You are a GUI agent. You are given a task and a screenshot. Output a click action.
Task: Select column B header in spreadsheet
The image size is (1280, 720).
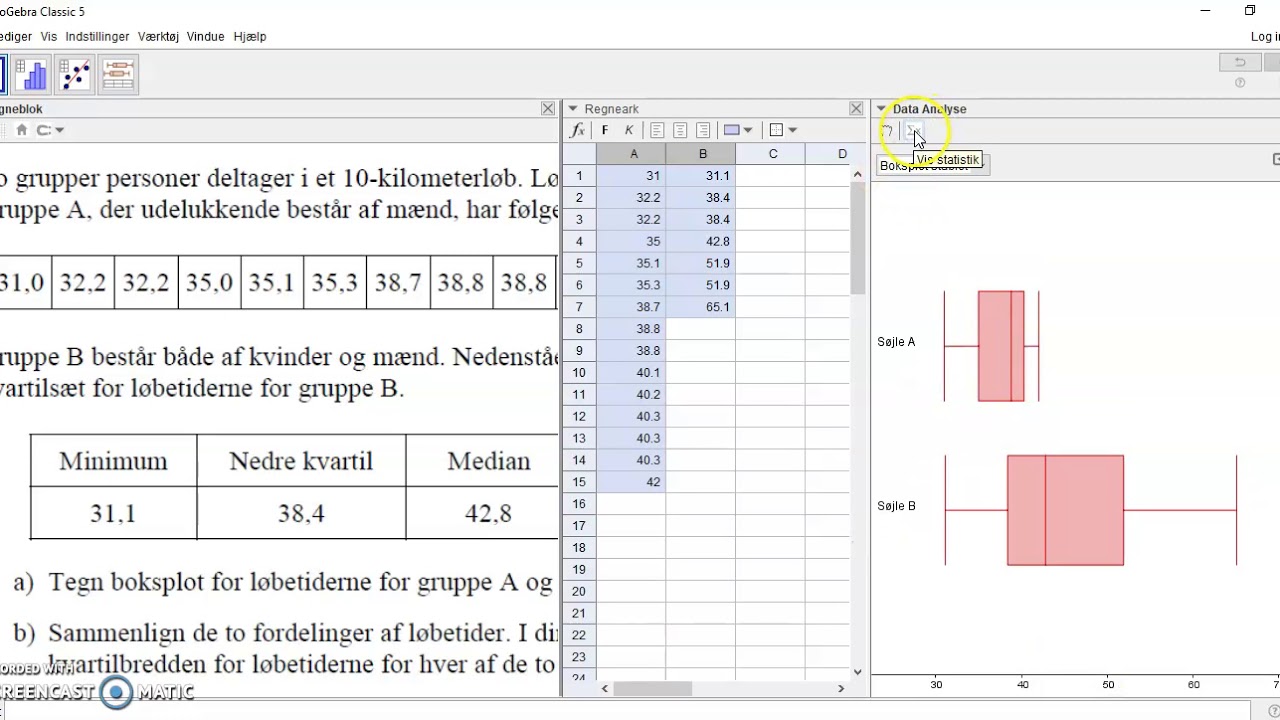pos(702,154)
